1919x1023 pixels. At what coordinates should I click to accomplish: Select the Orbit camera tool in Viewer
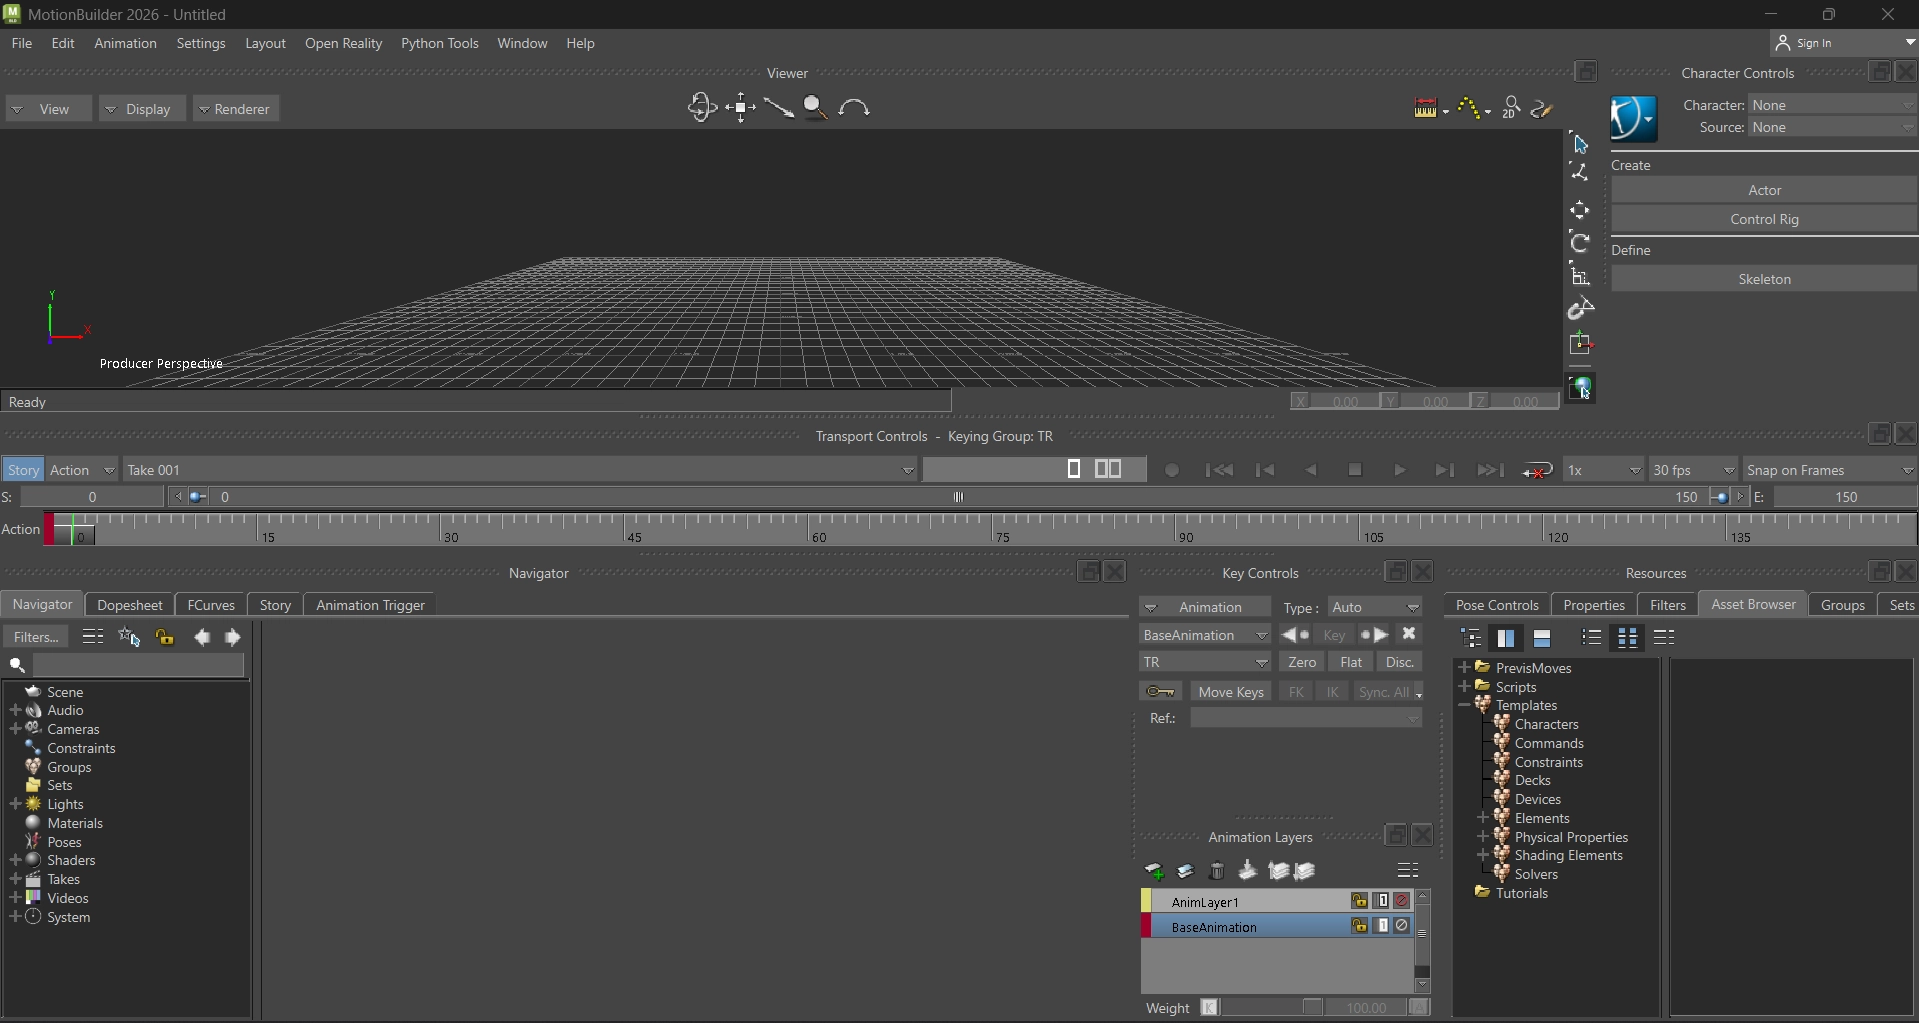tap(702, 108)
